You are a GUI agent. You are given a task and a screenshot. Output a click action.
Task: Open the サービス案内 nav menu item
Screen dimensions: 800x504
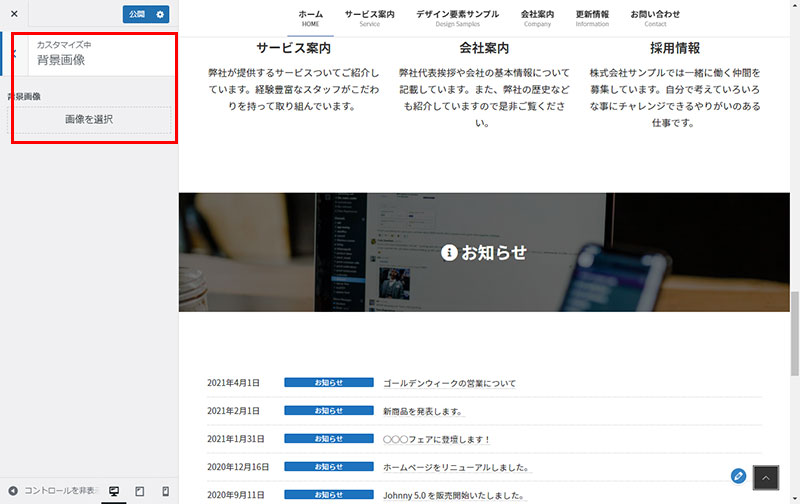(x=369, y=17)
